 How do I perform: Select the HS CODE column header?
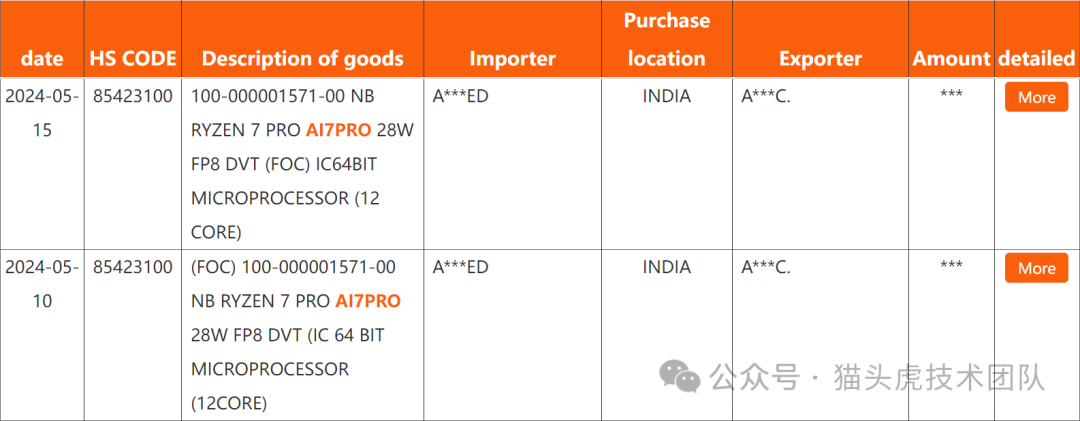coord(133,59)
